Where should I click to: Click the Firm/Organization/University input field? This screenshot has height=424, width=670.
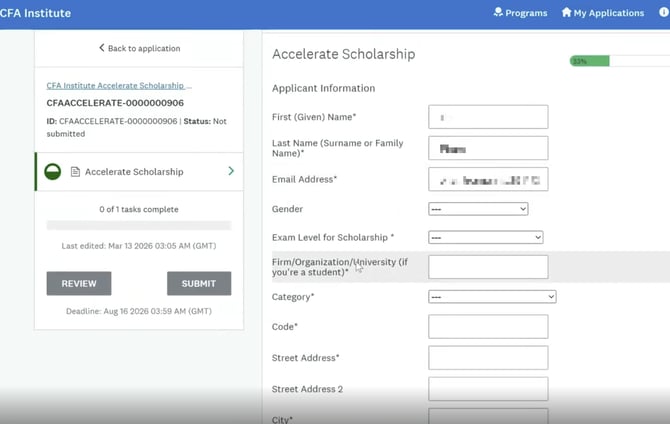coord(488,267)
